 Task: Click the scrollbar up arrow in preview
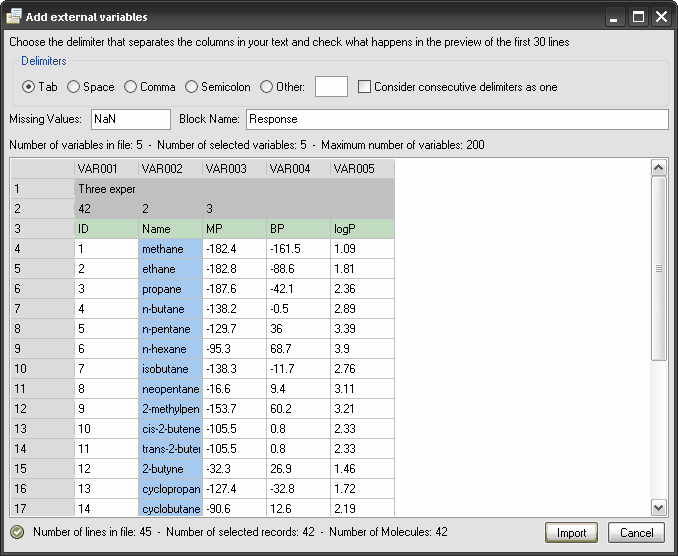pyautogui.click(x=659, y=167)
